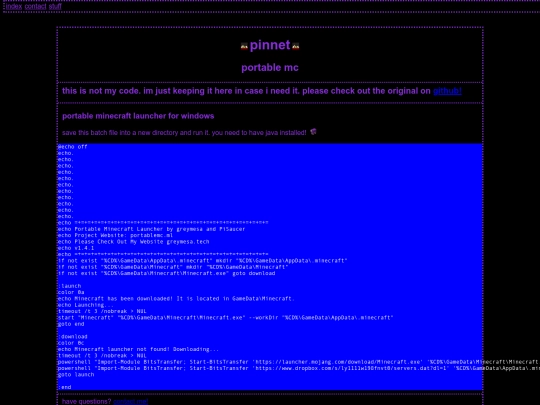Click 'echo Minecraft launcher not found!' line
540x405 pixels.
138,349
